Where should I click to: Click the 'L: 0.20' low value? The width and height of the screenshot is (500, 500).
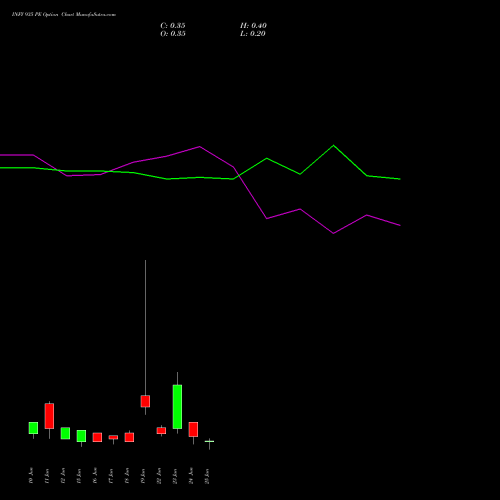click(x=253, y=34)
